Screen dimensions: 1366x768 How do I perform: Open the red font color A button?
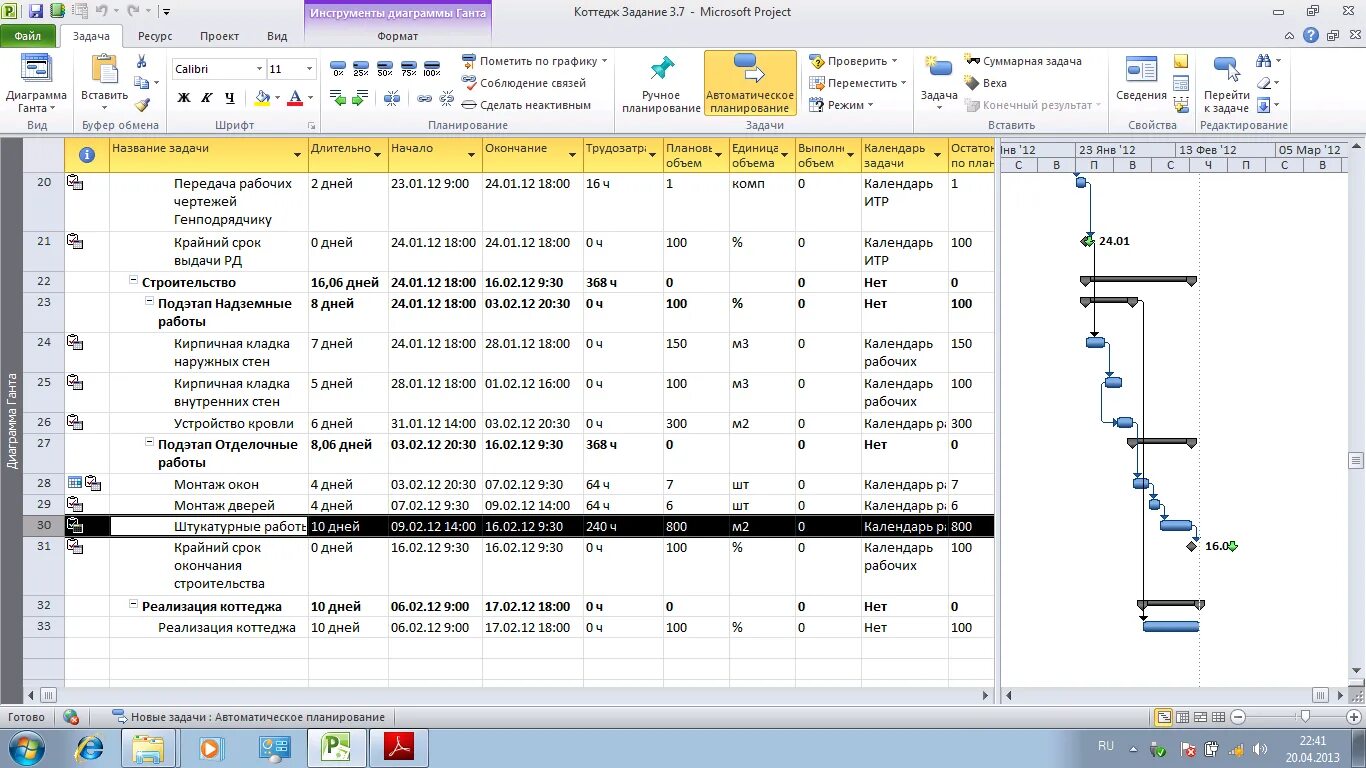pos(294,98)
